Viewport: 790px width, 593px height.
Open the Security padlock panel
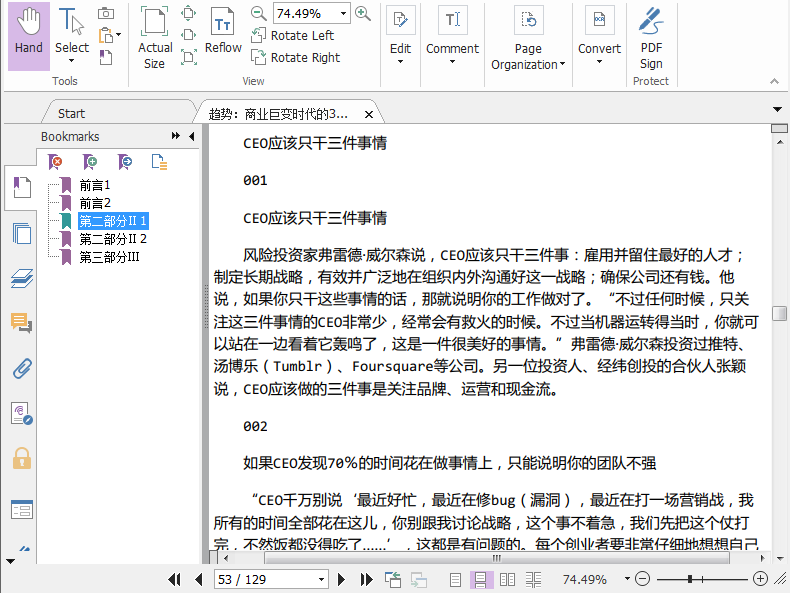tap(22, 458)
